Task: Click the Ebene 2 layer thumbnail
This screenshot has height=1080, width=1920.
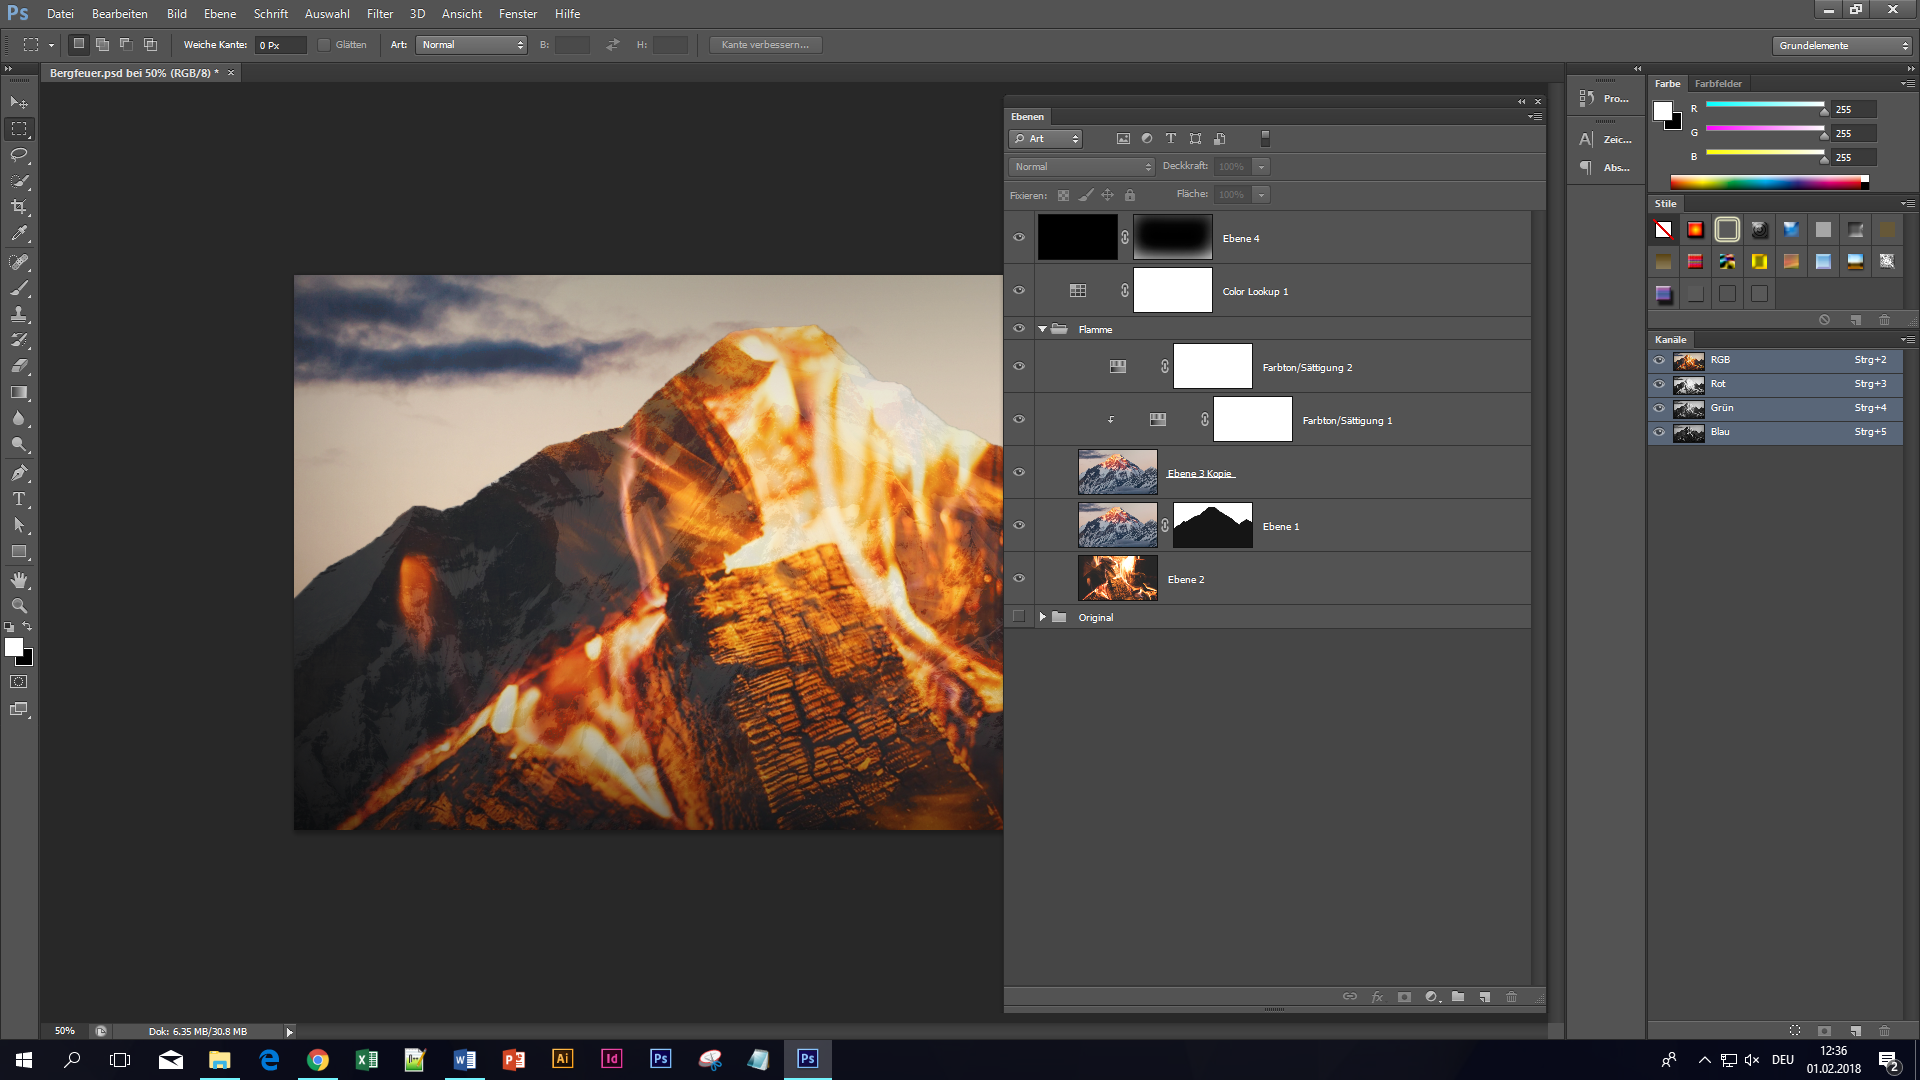Action: 1117,578
